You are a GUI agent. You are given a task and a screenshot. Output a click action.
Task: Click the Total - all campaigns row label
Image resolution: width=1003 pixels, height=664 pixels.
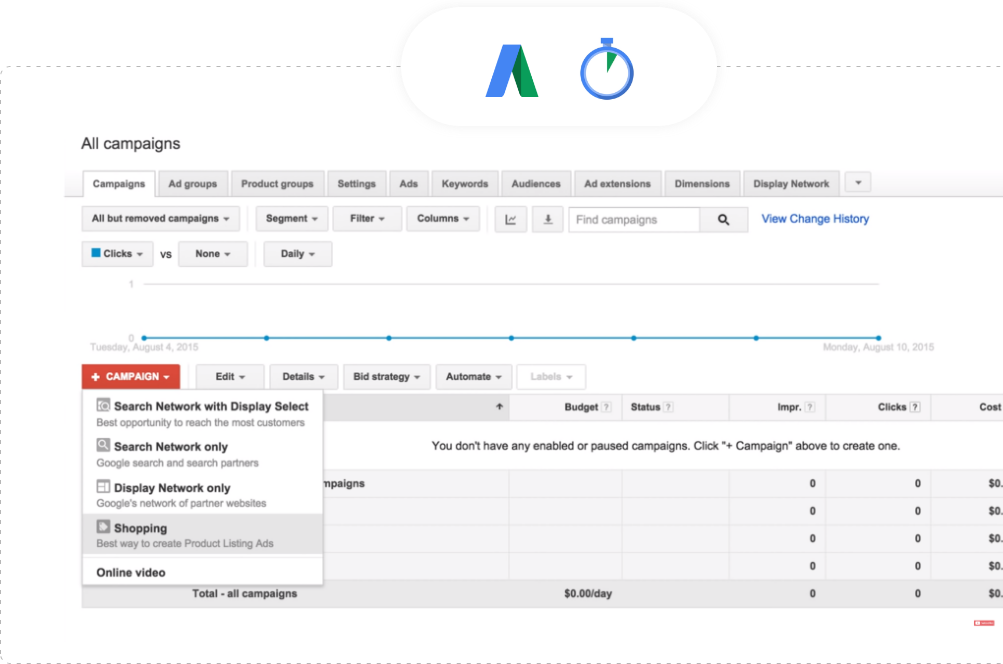click(244, 594)
